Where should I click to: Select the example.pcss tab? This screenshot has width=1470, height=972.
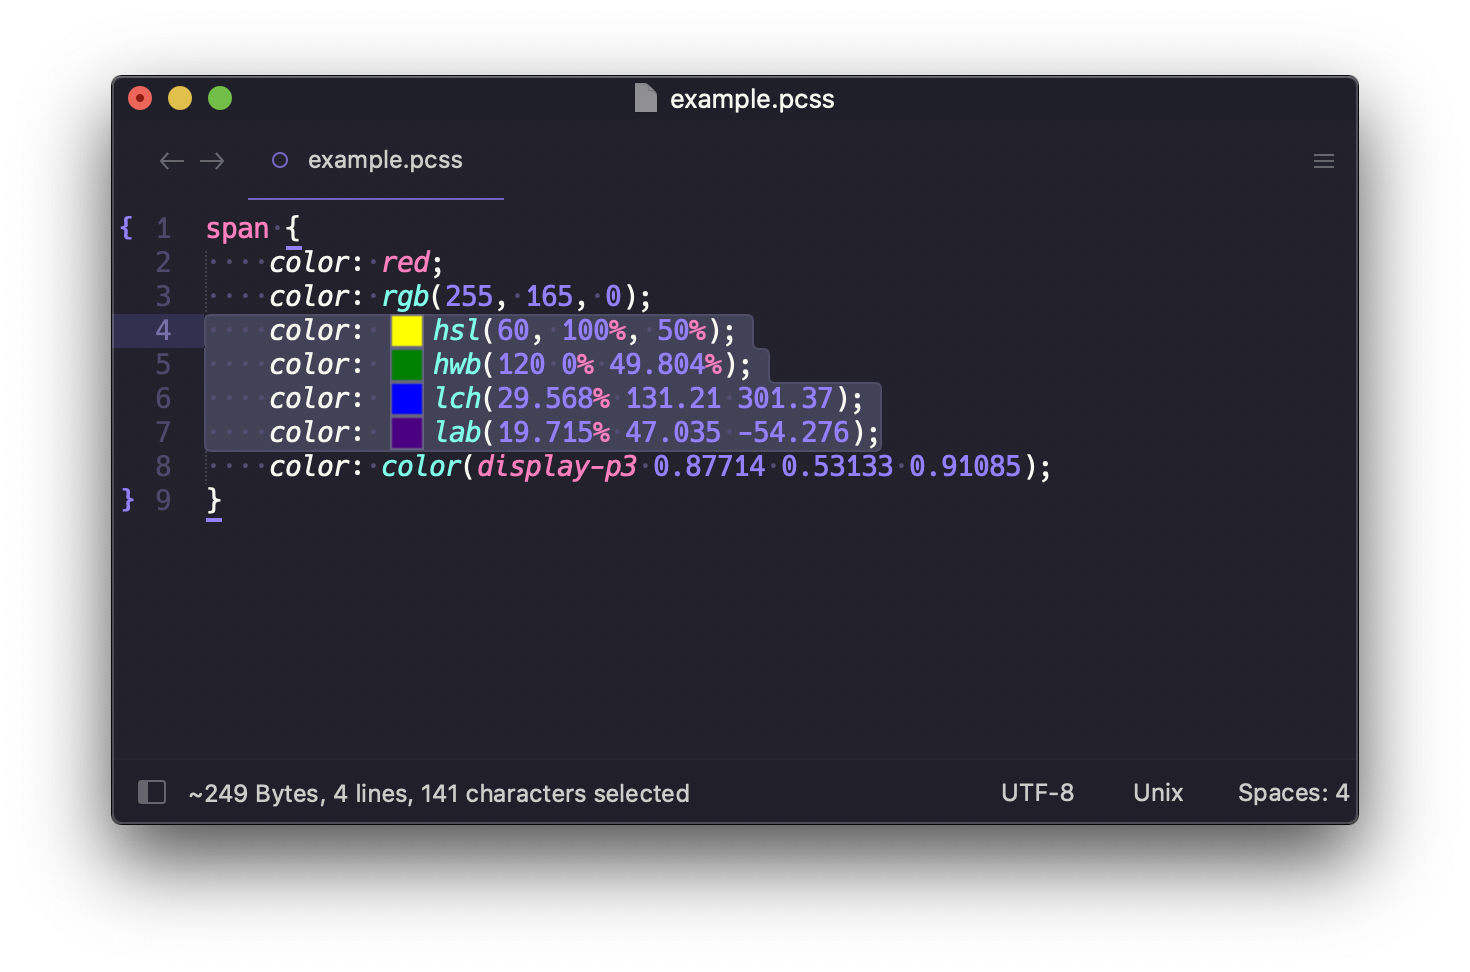pyautogui.click(x=376, y=160)
